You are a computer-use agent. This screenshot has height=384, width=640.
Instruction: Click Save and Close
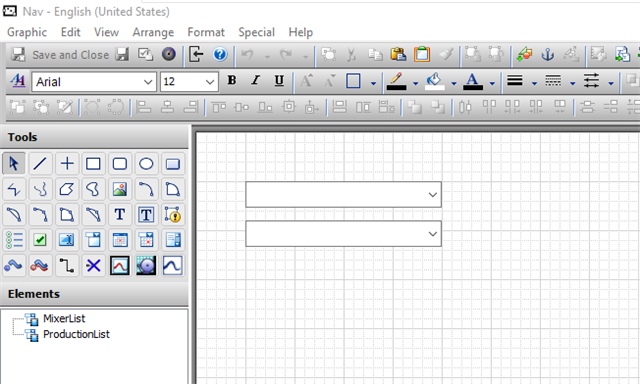pos(60,55)
